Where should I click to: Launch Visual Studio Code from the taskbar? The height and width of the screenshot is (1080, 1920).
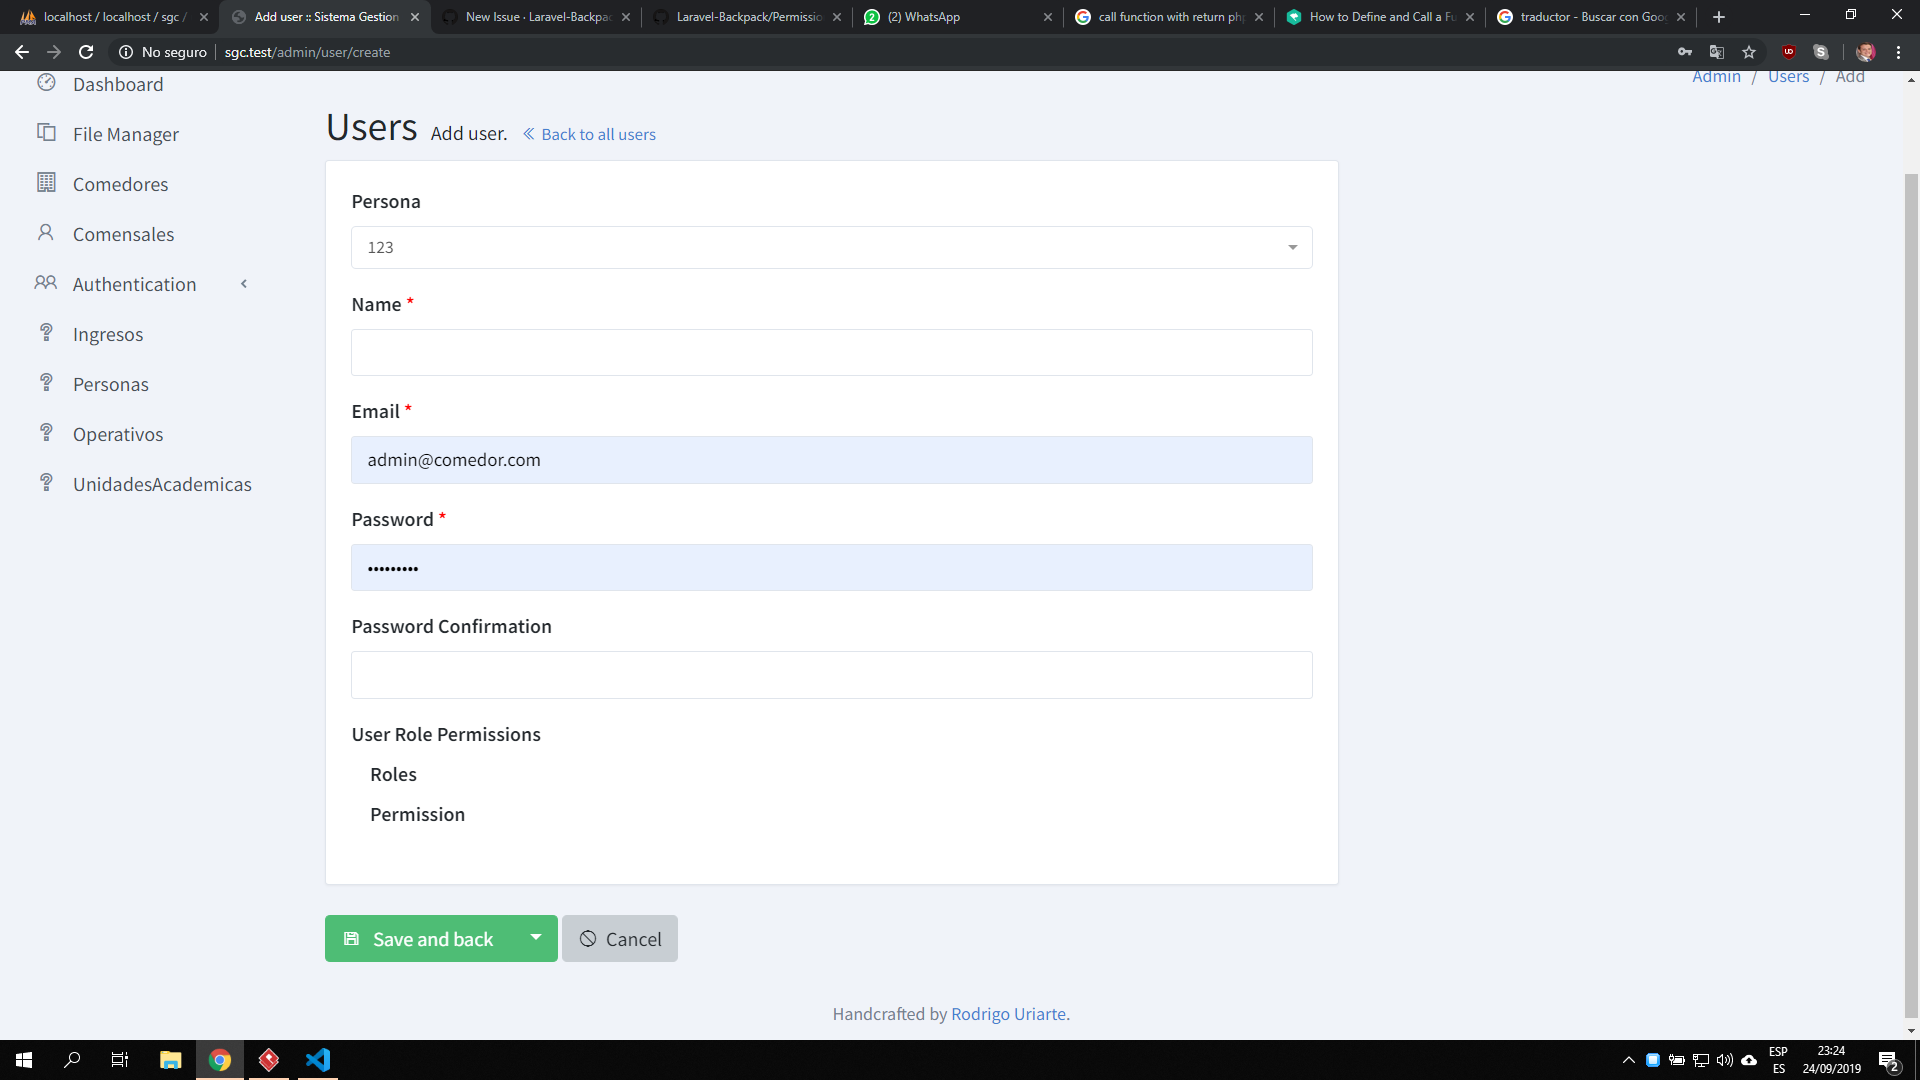tap(318, 1060)
